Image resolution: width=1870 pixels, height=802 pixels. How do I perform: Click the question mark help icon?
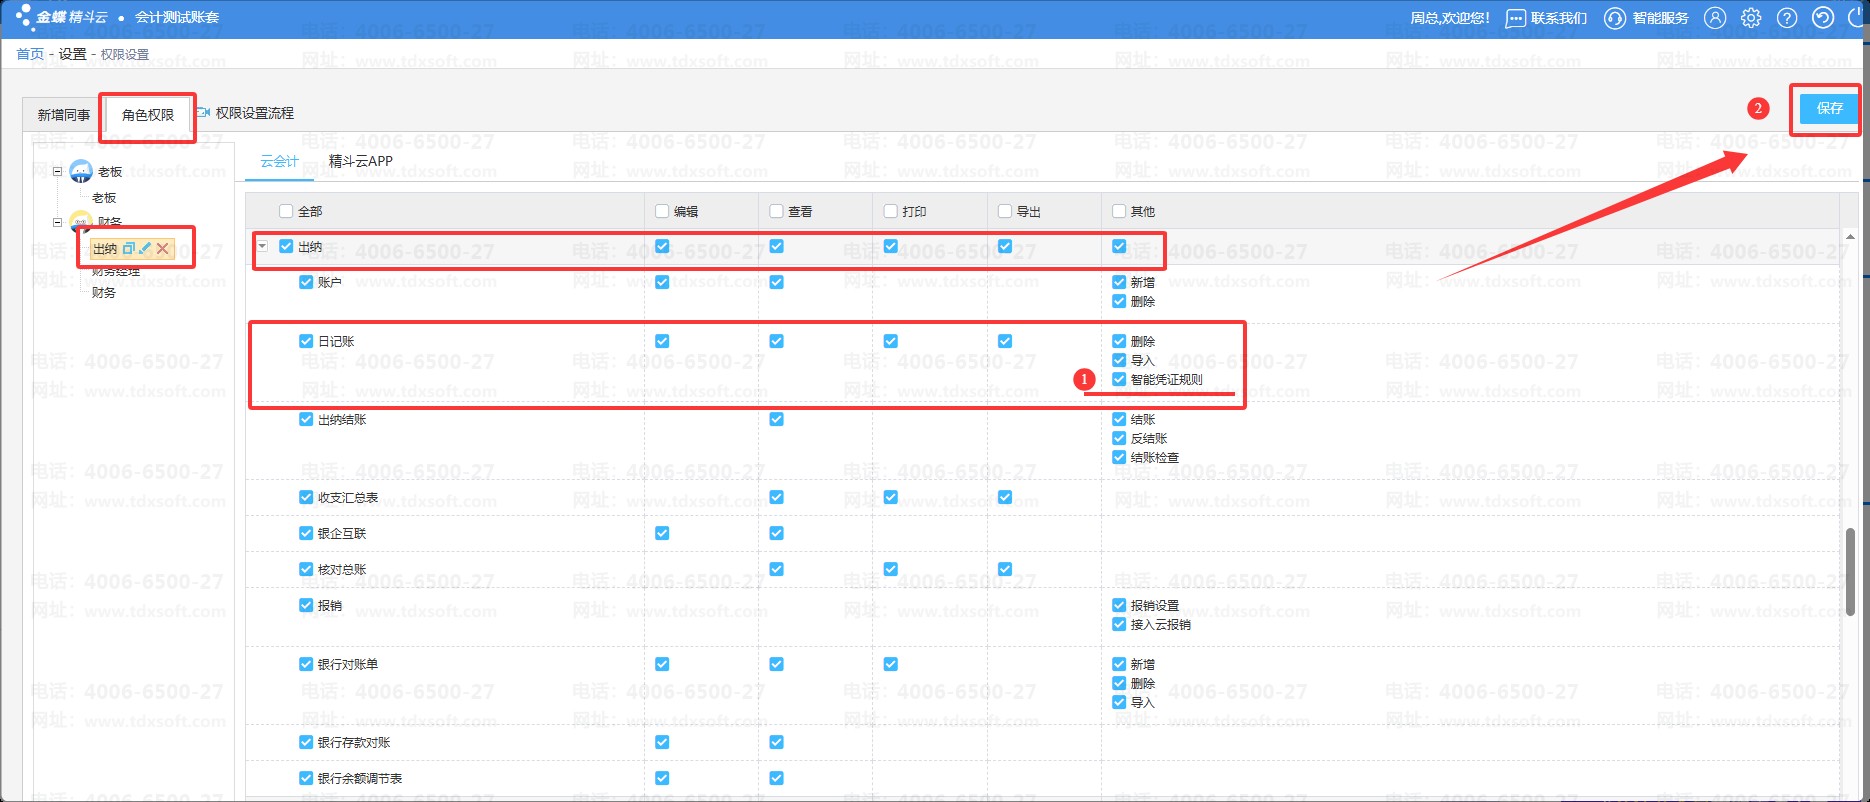point(1787,18)
